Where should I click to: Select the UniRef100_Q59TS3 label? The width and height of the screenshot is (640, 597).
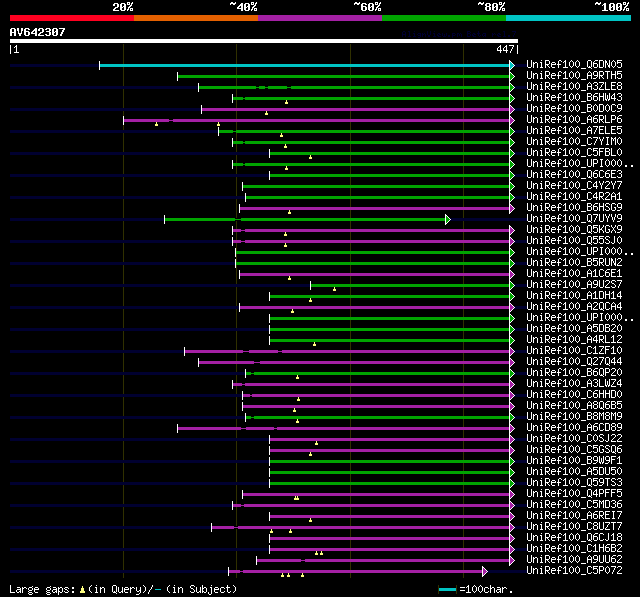click(574, 483)
